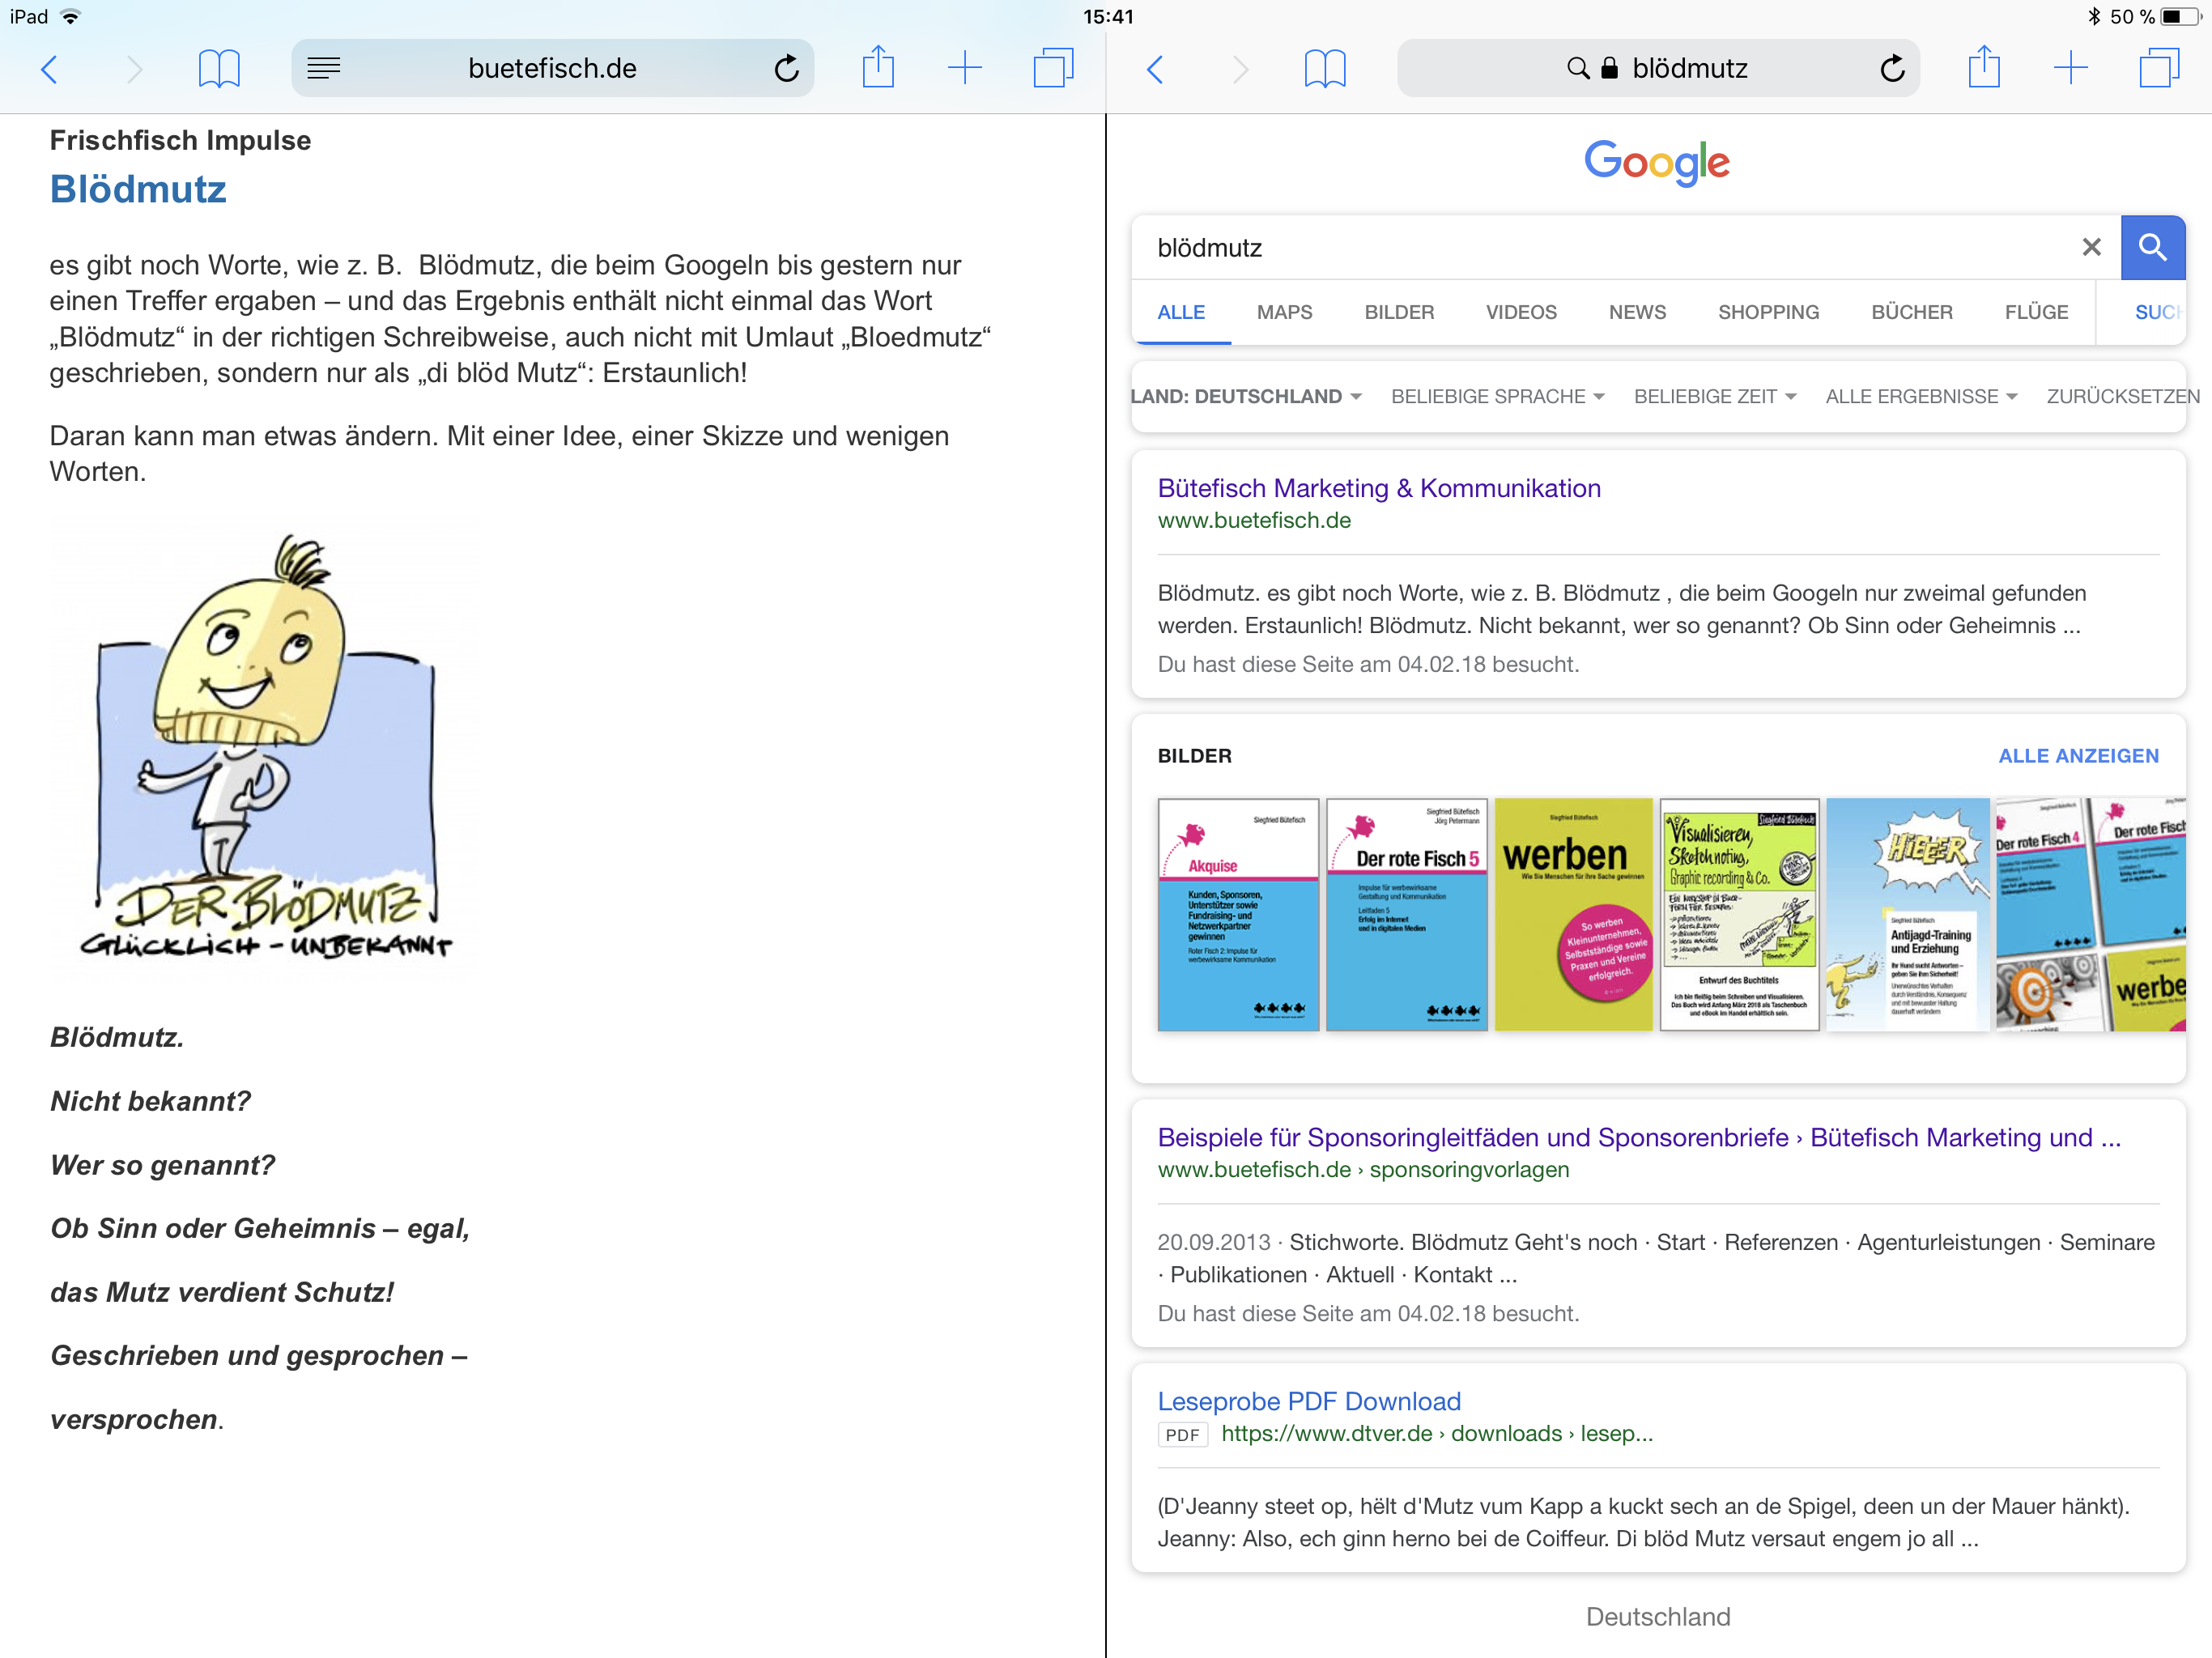Open Leseprobe PDF Download result
This screenshot has width=2212, height=1658.
1309,1401
